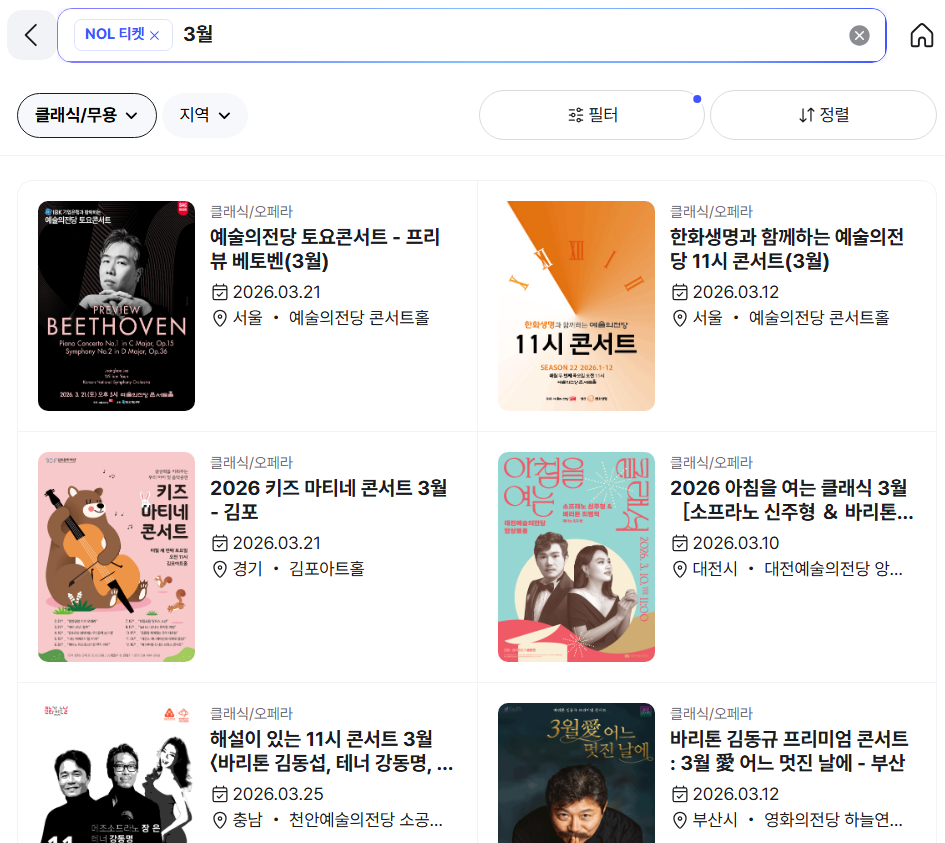Open the 필터 filter options
The height and width of the screenshot is (843, 945).
[592, 115]
